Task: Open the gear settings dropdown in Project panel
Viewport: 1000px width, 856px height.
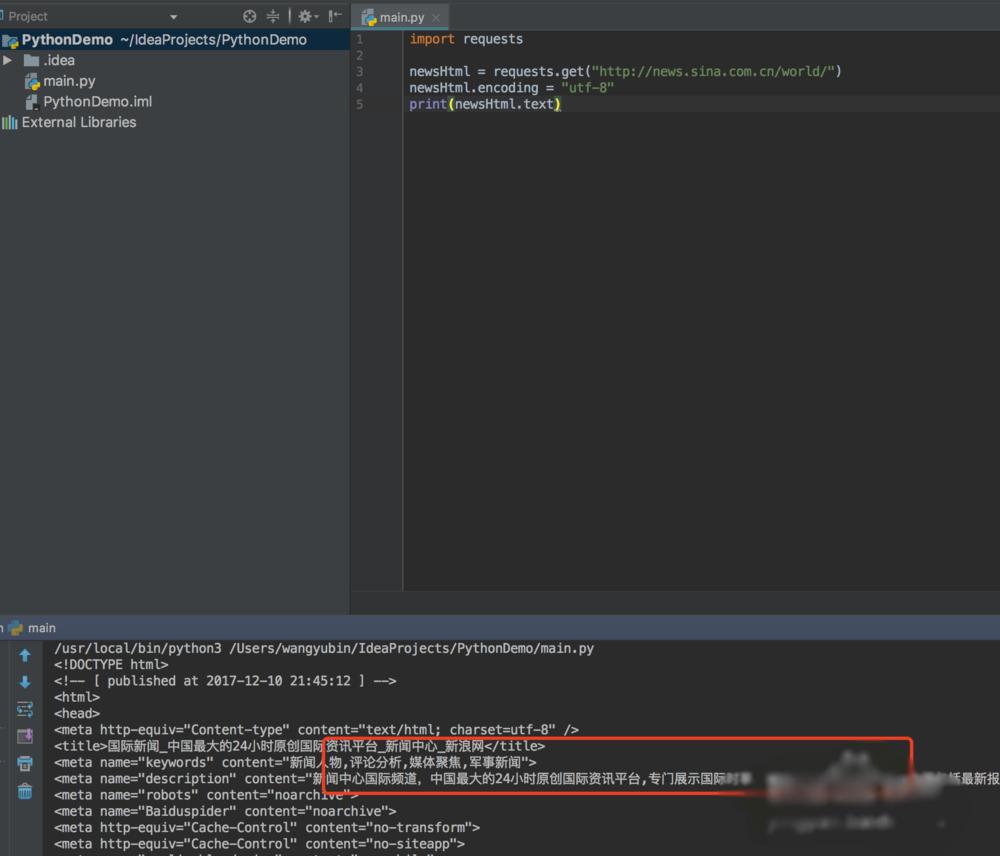Action: click(x=307, y=16)
